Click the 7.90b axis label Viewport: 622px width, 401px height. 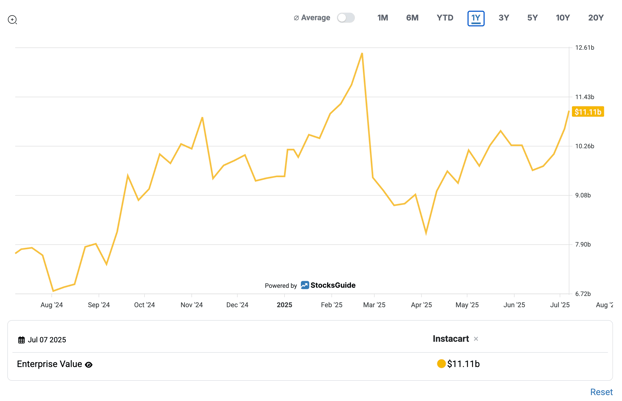(x=583, y=244)
